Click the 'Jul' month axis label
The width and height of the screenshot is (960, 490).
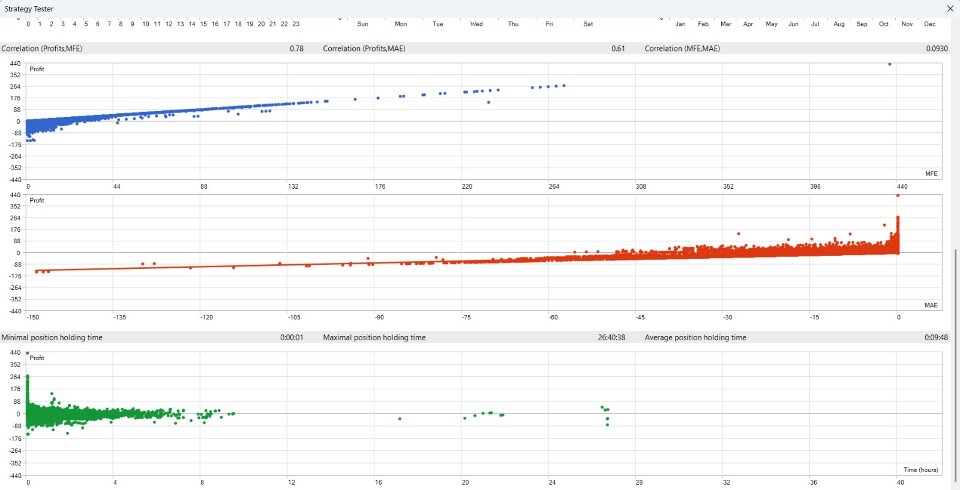click(815, 24)
